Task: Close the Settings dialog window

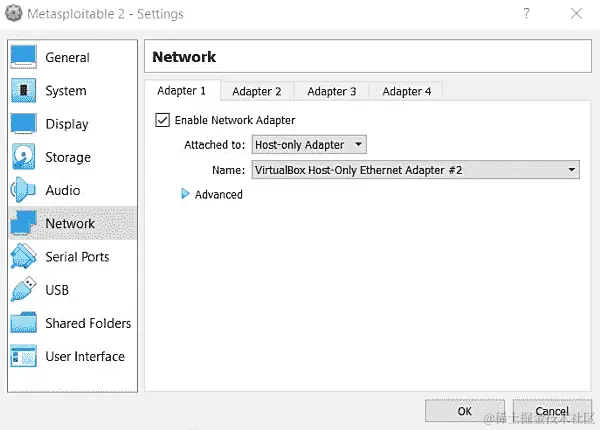Action: (x=576, y=13)
